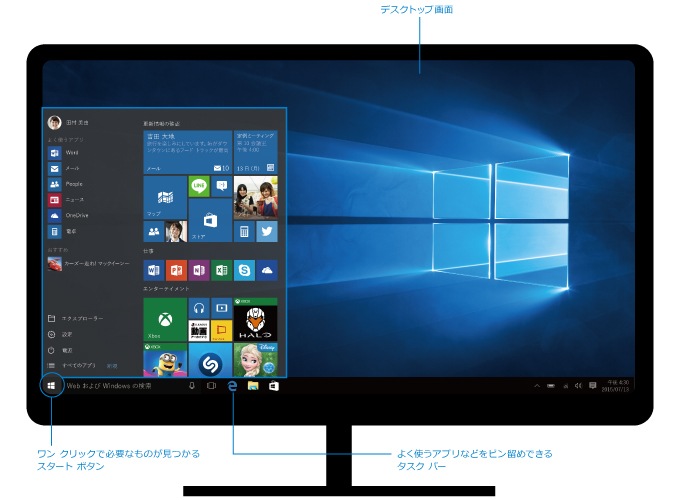
Task: Click the 電源 power option
Action: pos(60,350)
